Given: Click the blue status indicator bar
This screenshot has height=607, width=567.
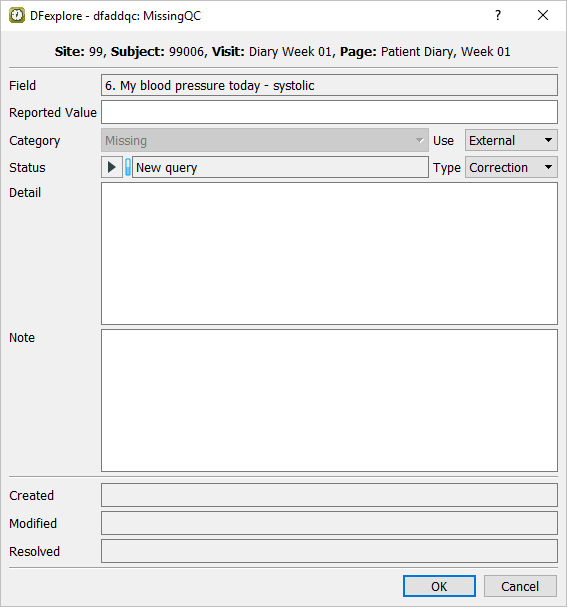Looking at the screenshot, I should 128,167.
